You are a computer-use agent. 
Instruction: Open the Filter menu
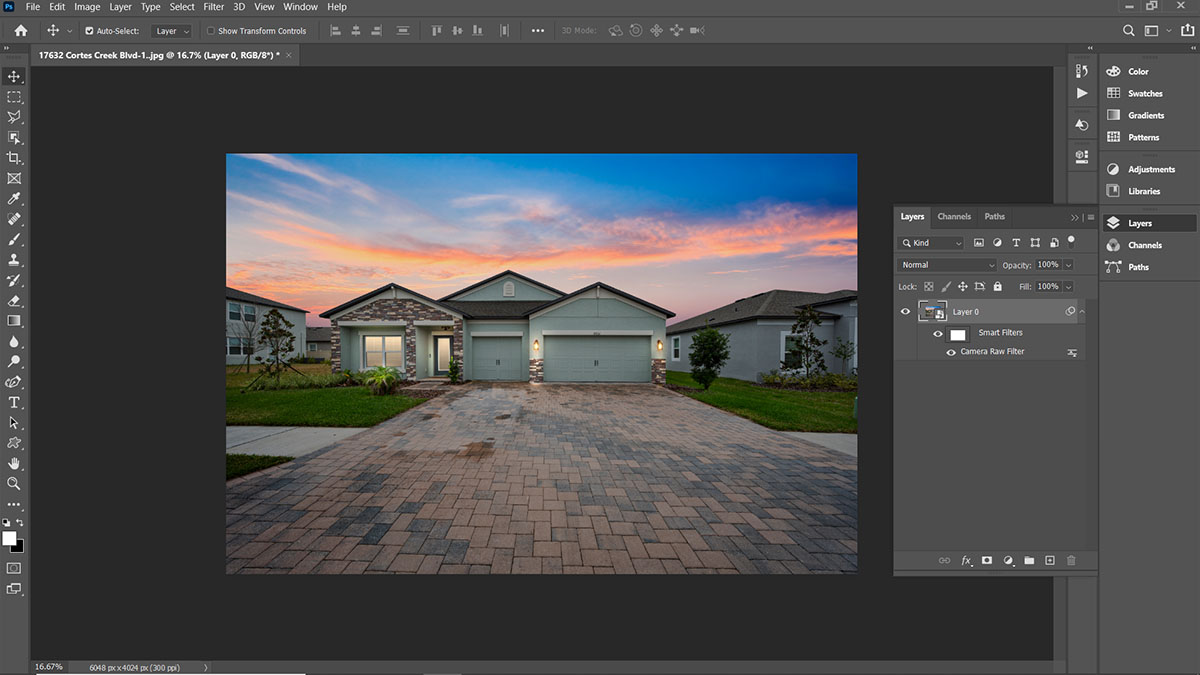pos(214,7)
